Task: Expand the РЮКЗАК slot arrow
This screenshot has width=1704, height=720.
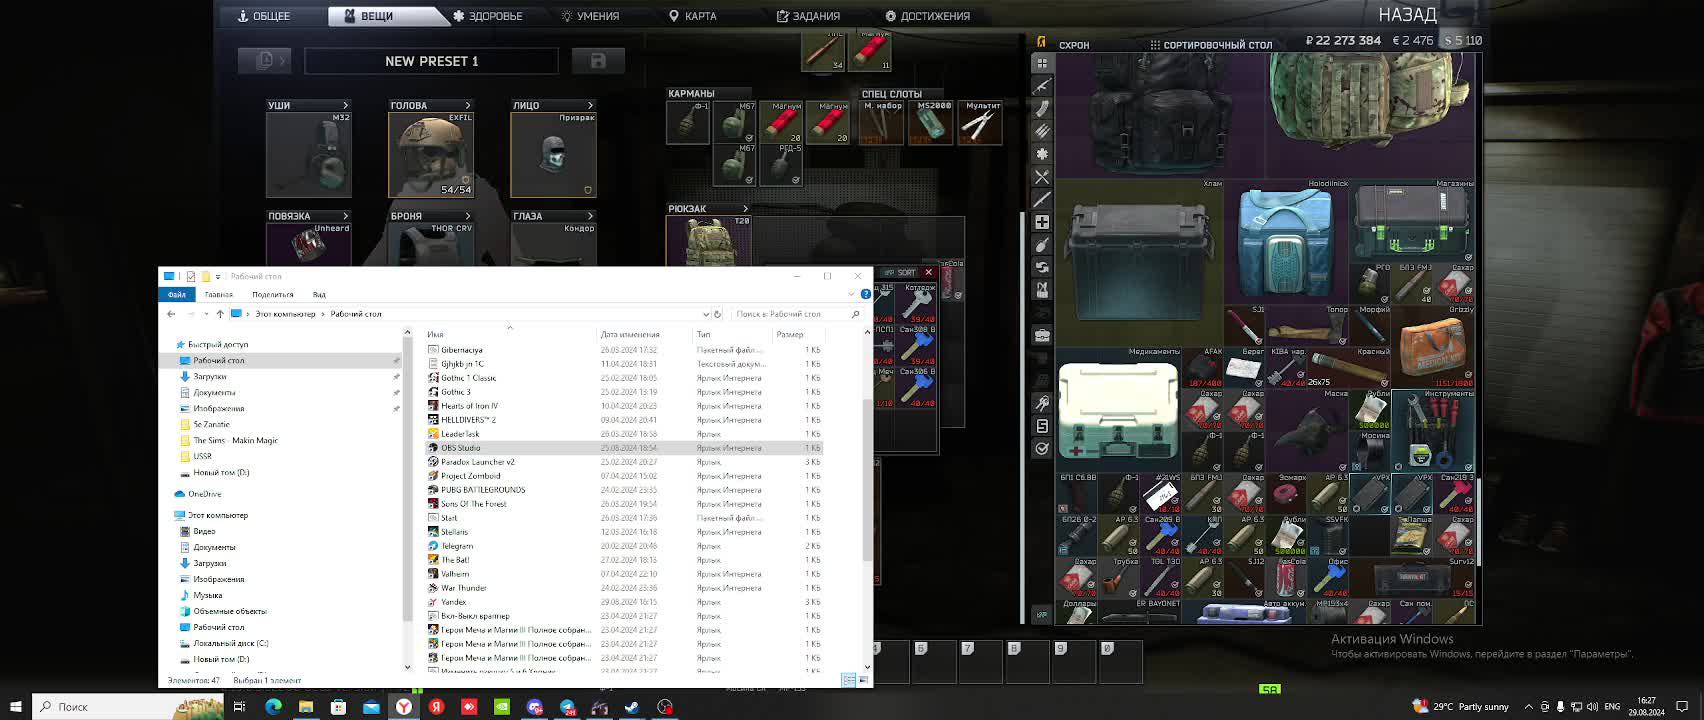Action: 745,209
